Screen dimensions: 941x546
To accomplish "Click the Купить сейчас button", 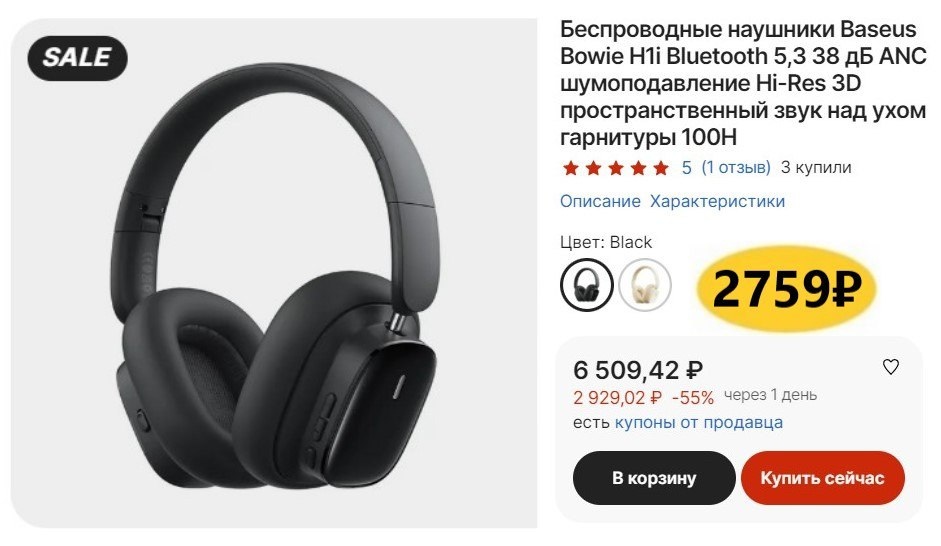I will coord(822,478).
